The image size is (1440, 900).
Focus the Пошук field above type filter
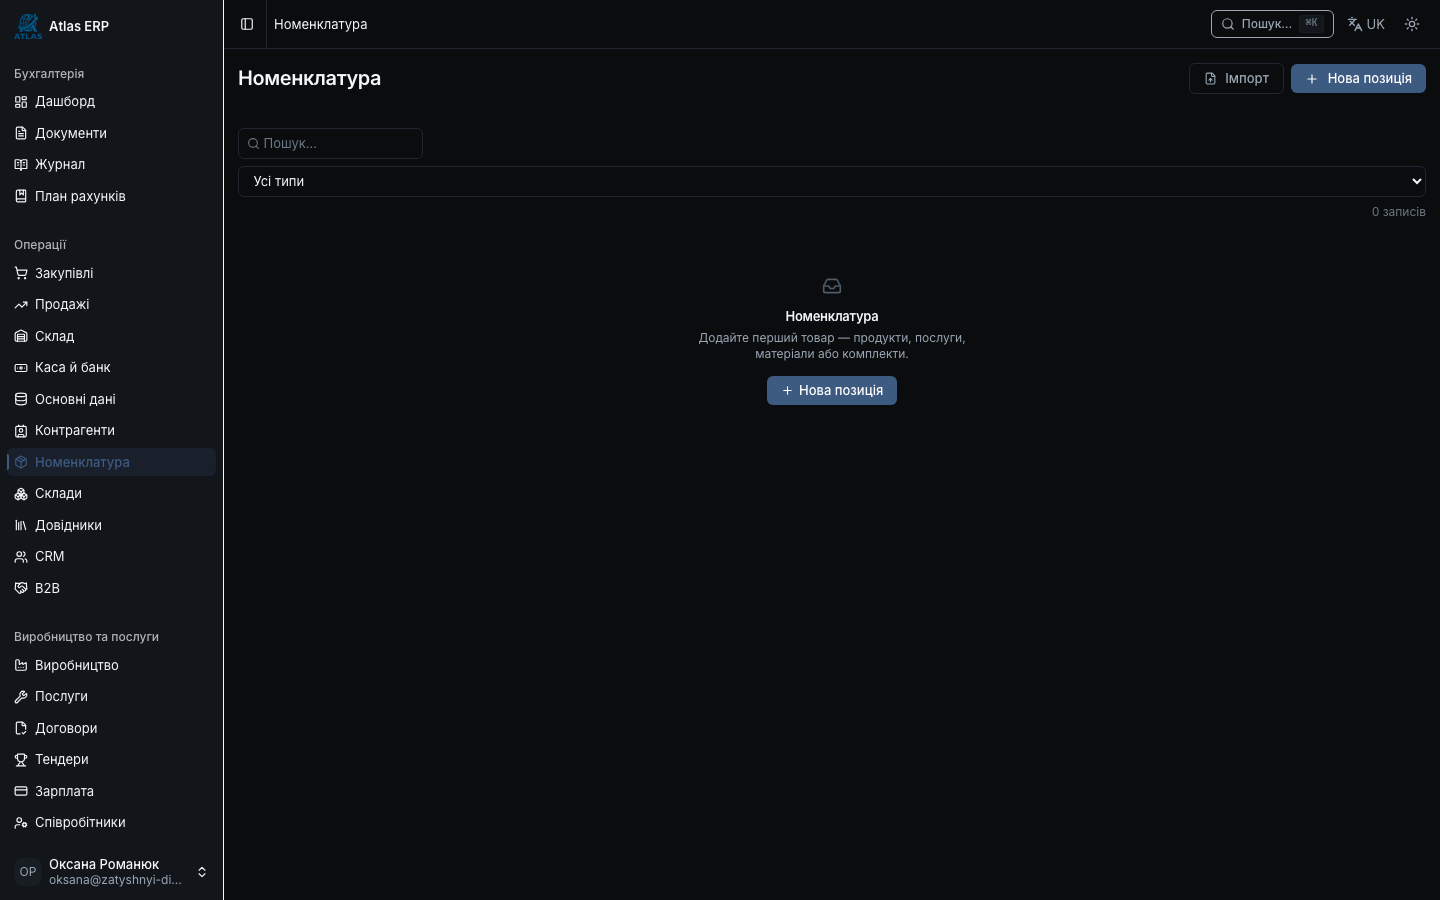coord(330,143)
